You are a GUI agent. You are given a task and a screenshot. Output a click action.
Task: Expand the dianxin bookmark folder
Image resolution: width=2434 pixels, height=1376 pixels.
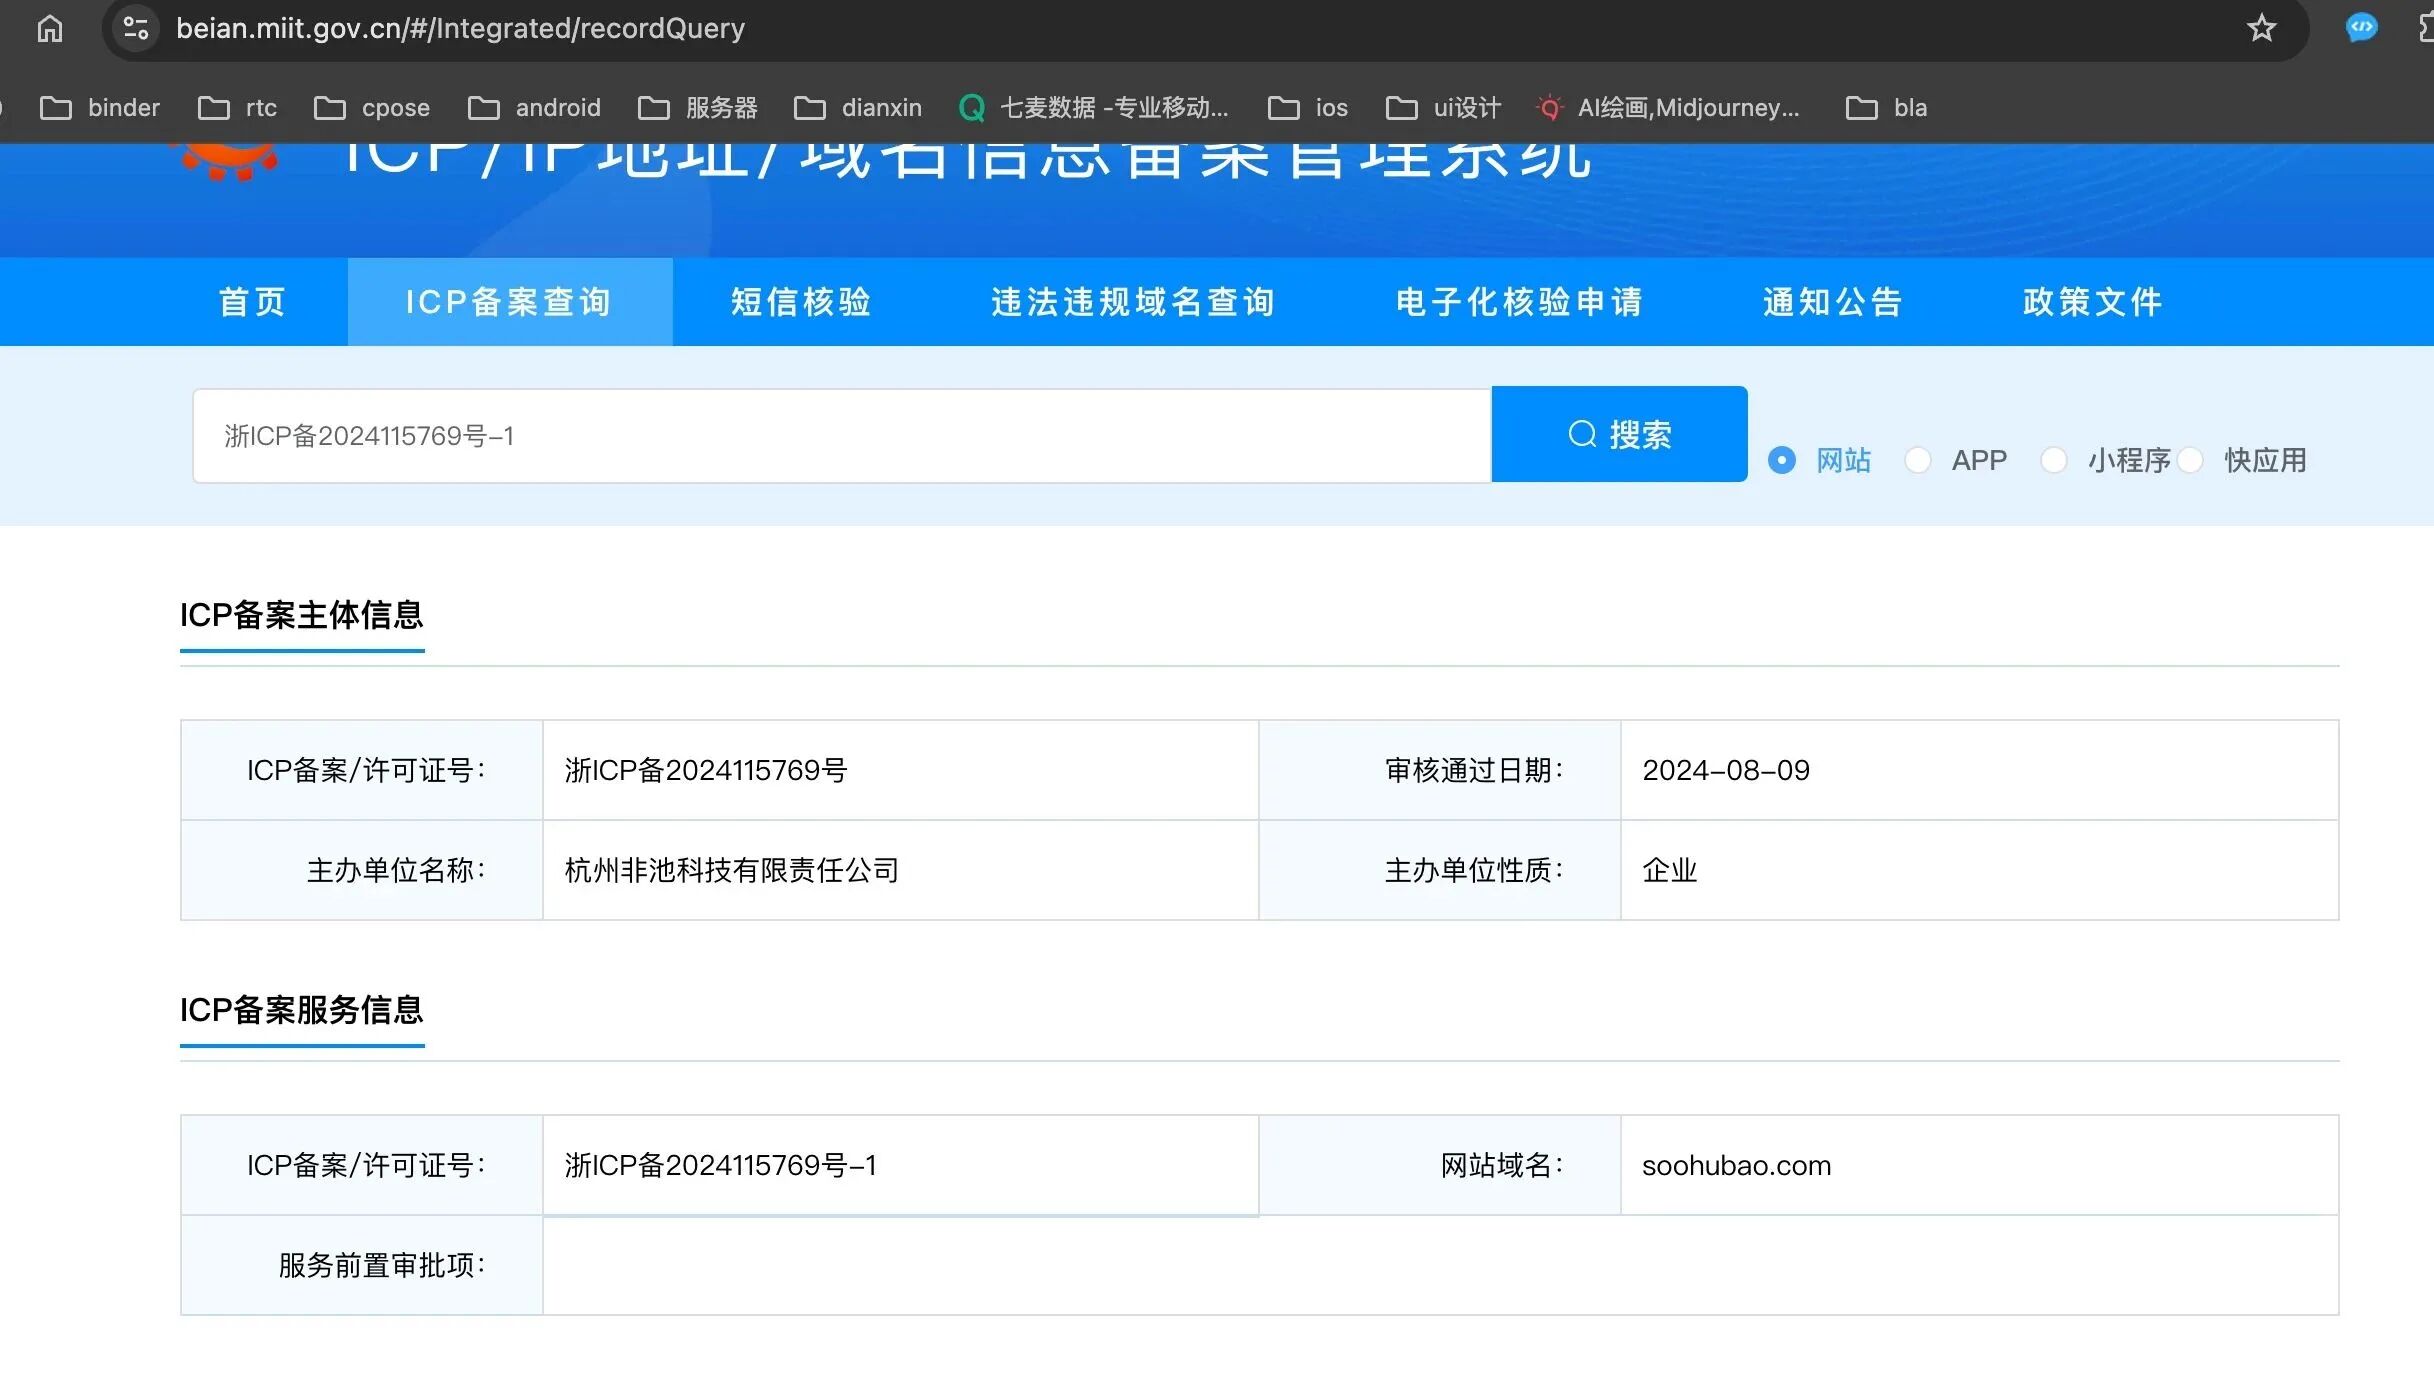point(858,107)
